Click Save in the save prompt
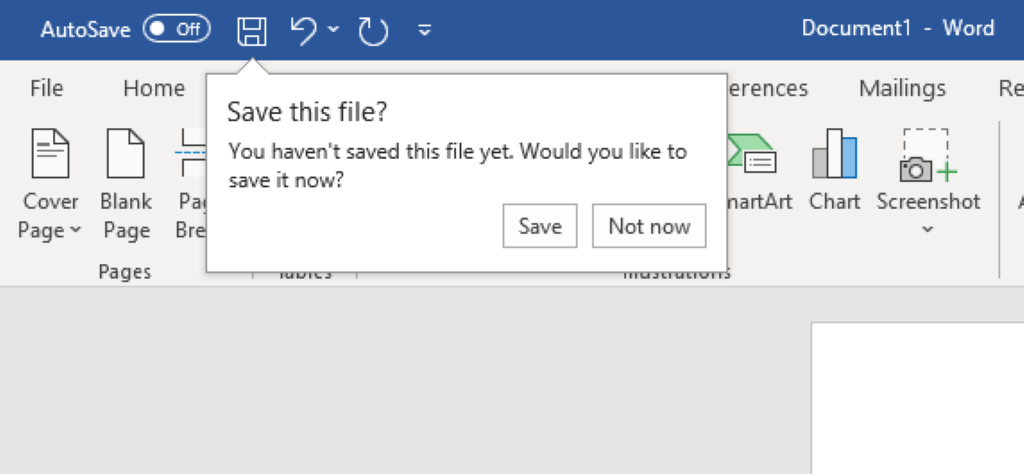The image size is (1024, 474). 540,226
